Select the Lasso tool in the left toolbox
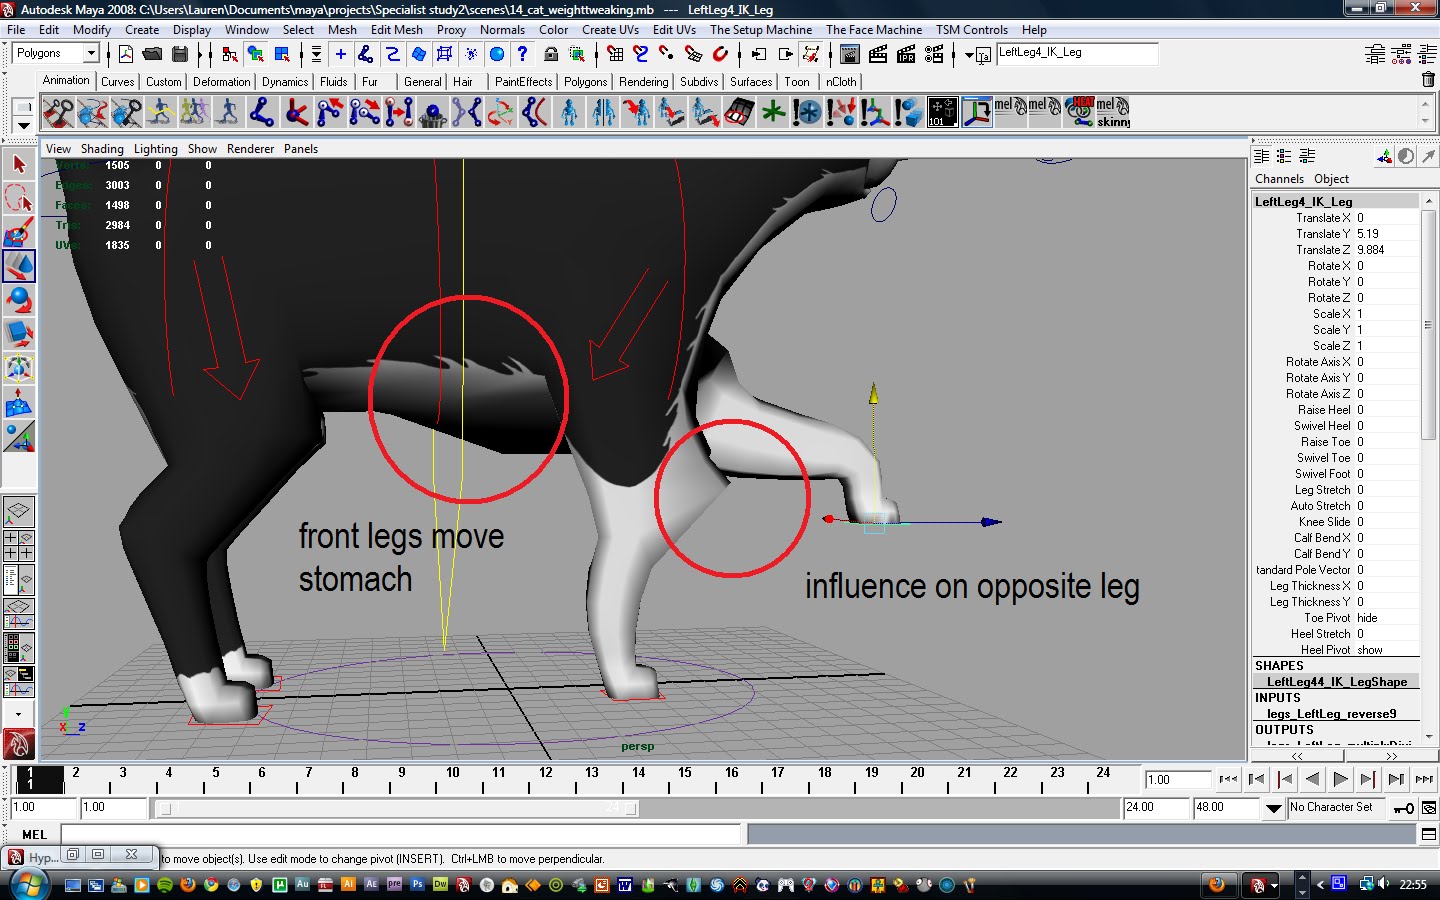Screen dimensions: 1440x900 (18, 196)
